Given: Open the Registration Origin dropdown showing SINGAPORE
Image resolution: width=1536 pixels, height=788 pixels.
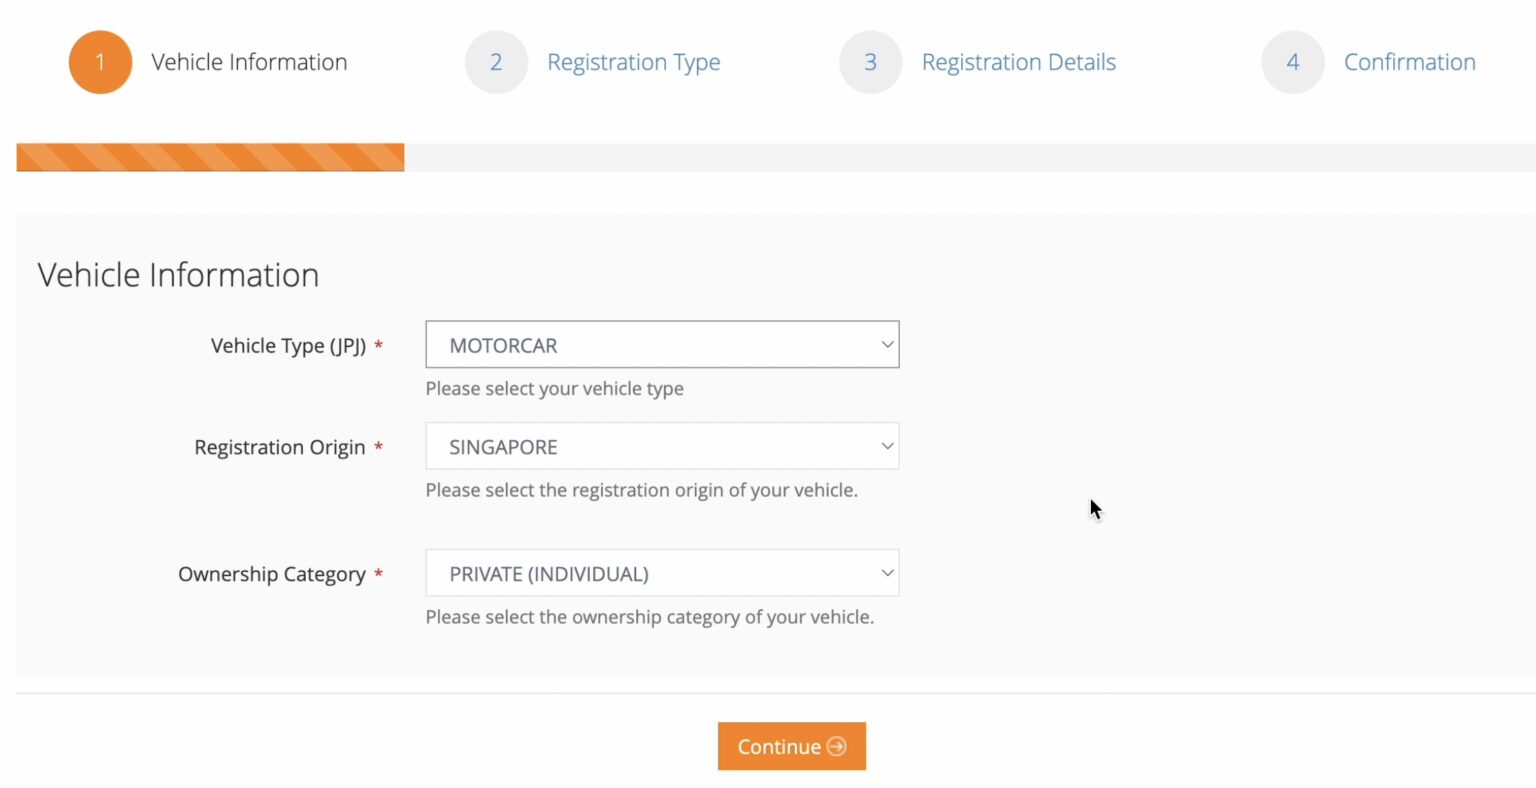Looking at the screenshot, I should tap(662, 446).
